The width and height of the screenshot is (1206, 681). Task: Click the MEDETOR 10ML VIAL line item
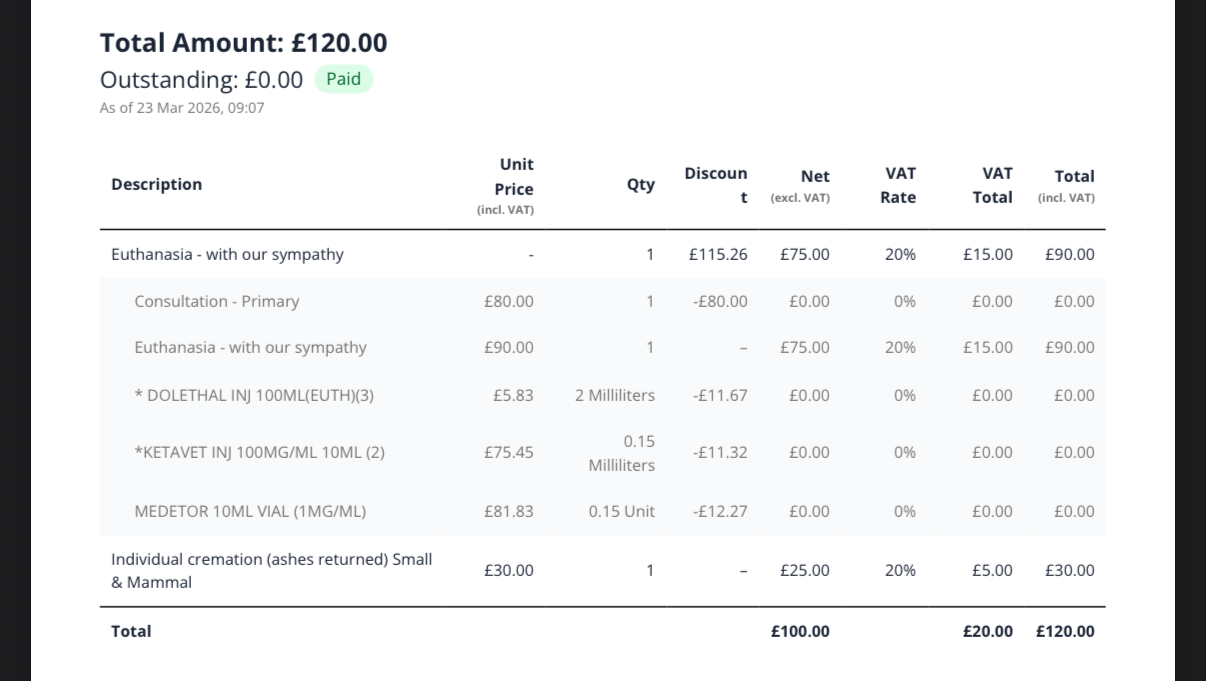point(250,511)
